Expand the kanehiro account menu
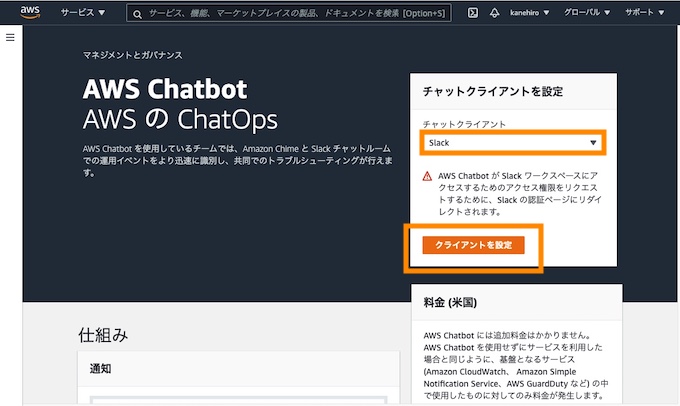 click(x=530, y=13)
